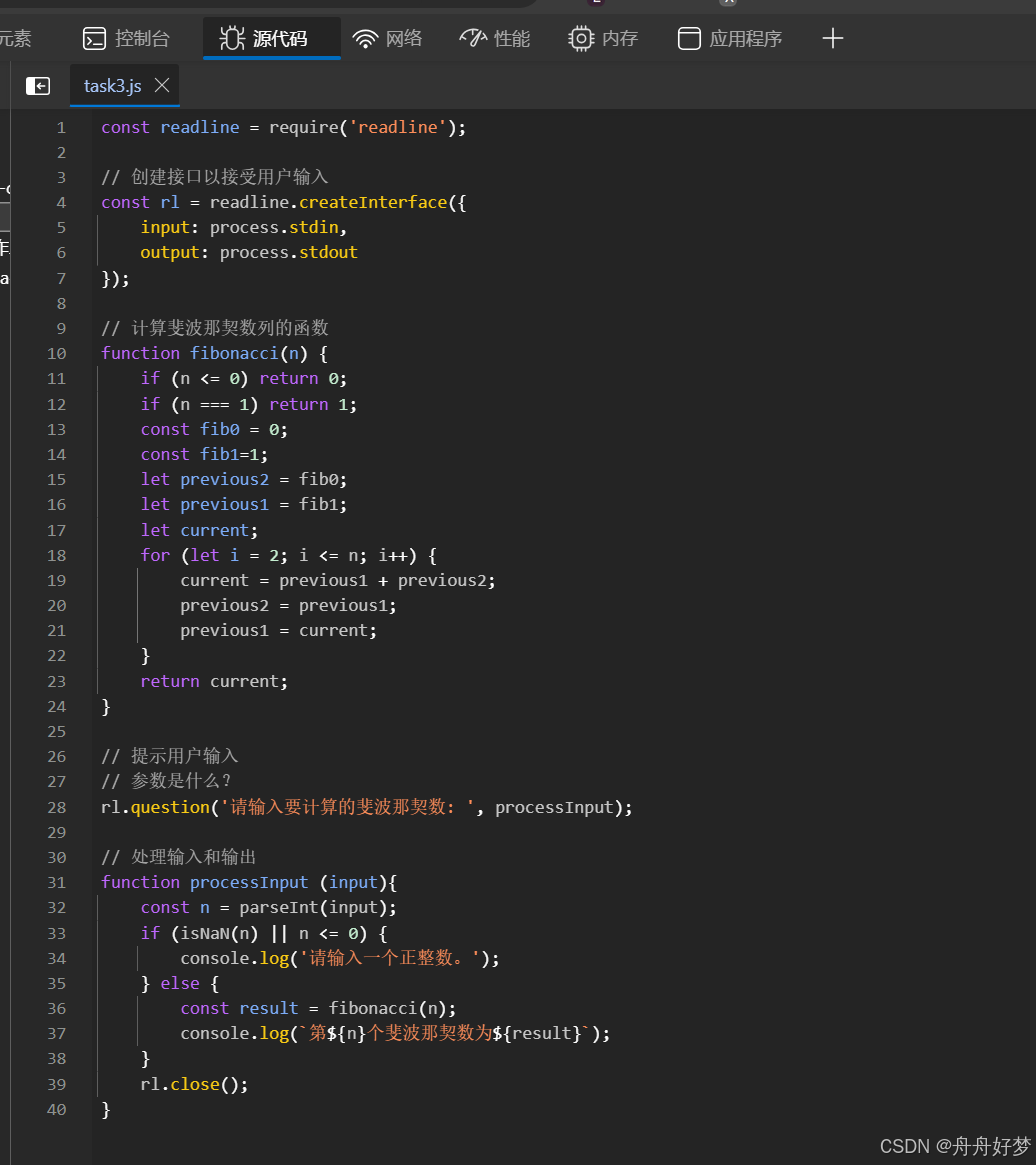Screen dimensions: 1036x1165
Task: Set breakpoint on line number 32
Action: coord(56,908)
